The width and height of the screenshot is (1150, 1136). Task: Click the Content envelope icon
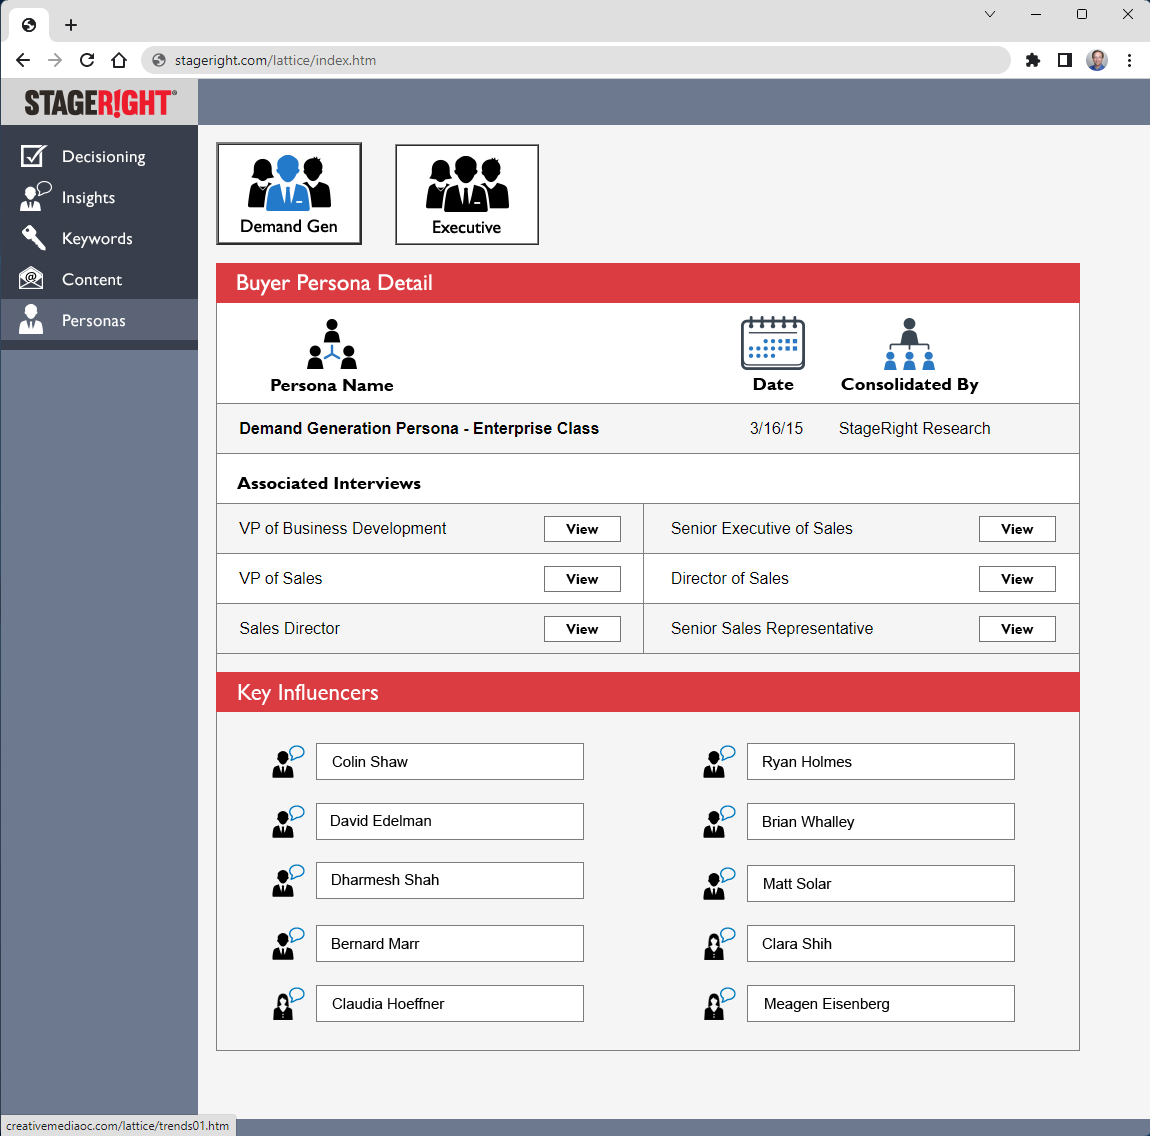tap(32, 279)
